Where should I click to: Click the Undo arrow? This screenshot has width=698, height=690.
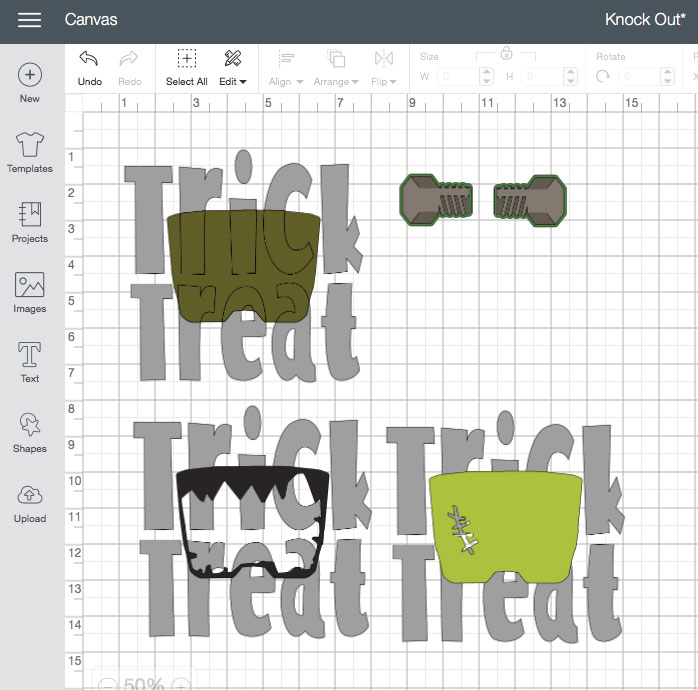[x=89, y=58]
